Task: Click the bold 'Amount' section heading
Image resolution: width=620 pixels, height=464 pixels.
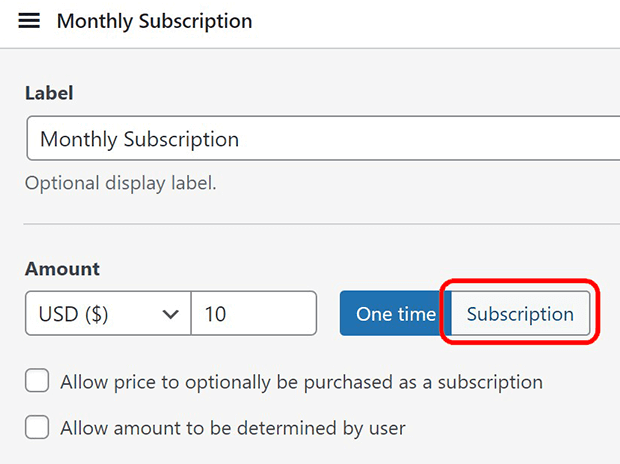Action: pyautogui.click(x=62, y=269)
